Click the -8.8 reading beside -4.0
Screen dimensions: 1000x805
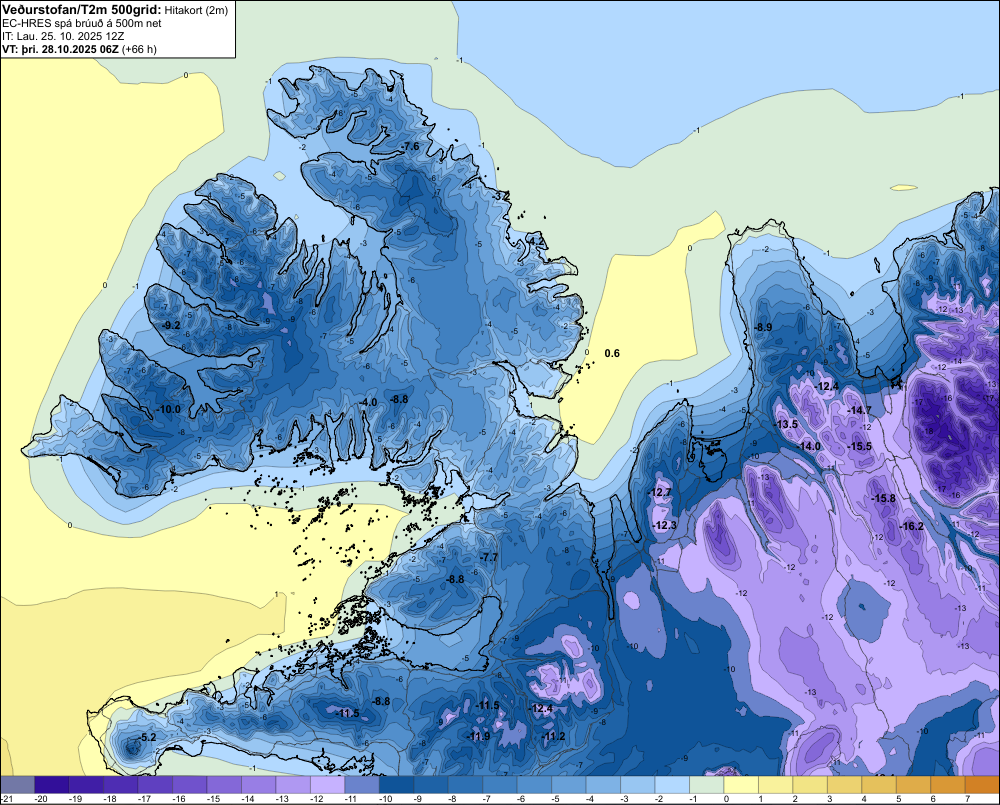(x=399, y=399)
